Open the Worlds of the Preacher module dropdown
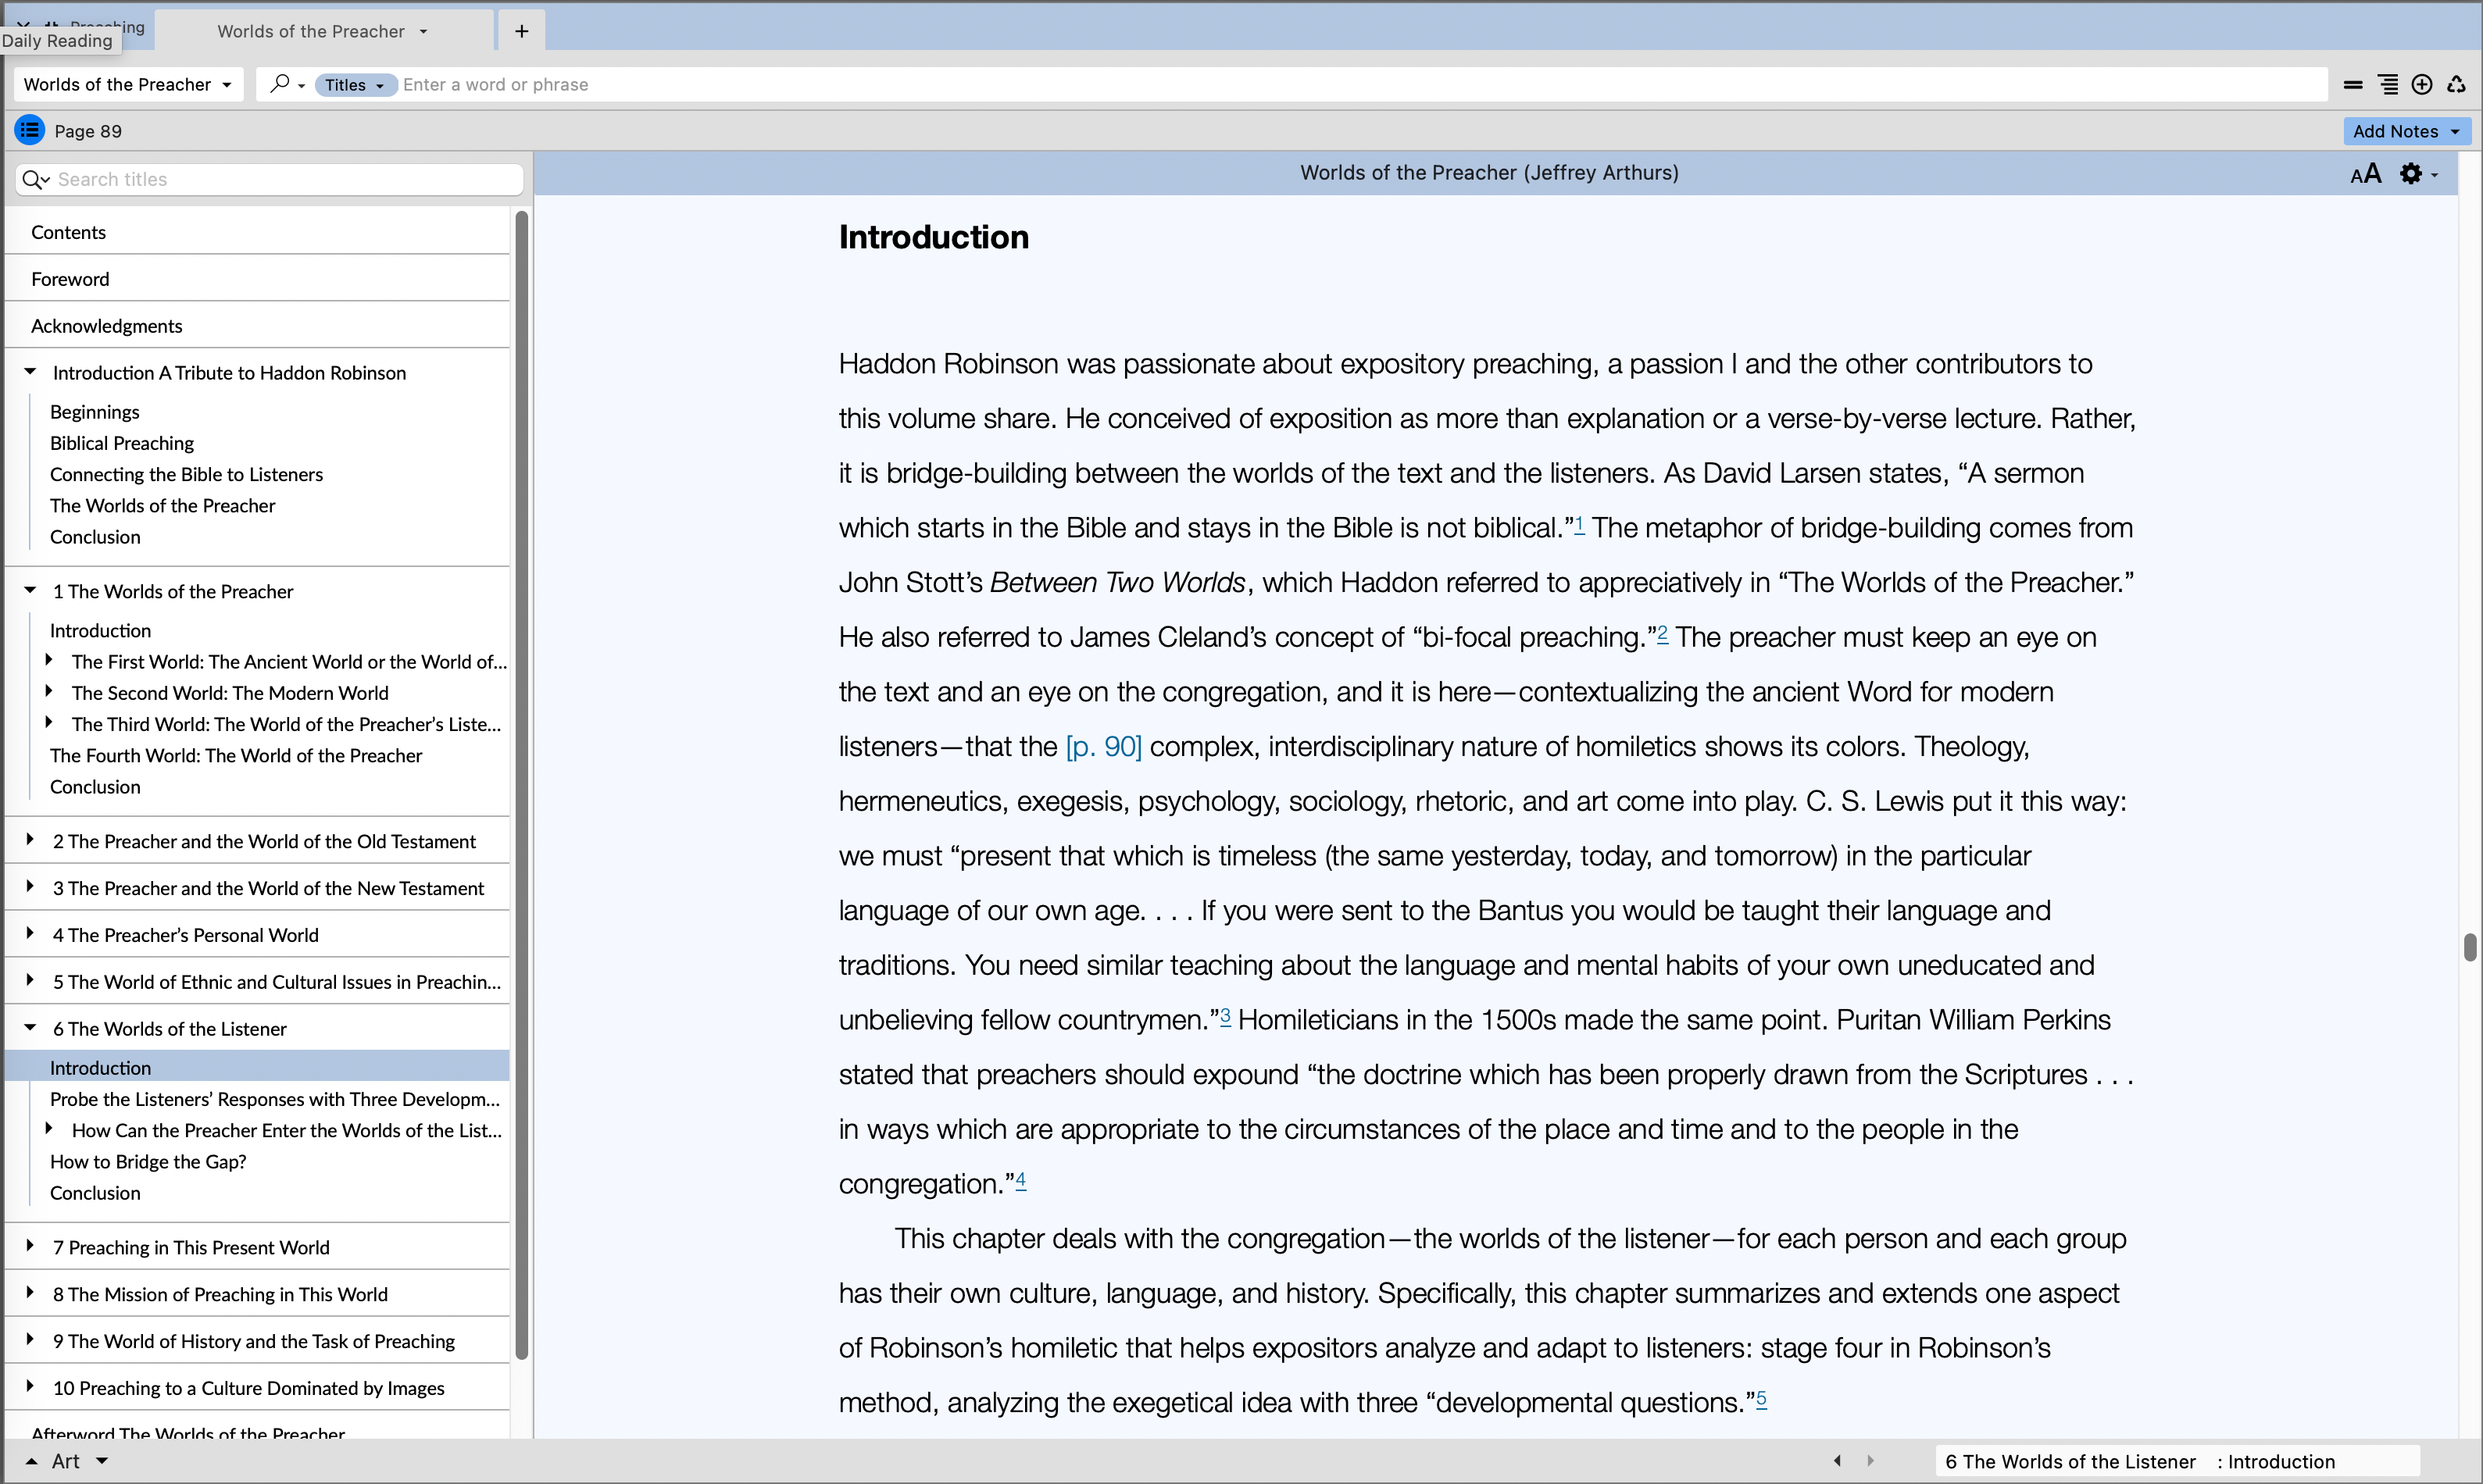 (128, 84)
